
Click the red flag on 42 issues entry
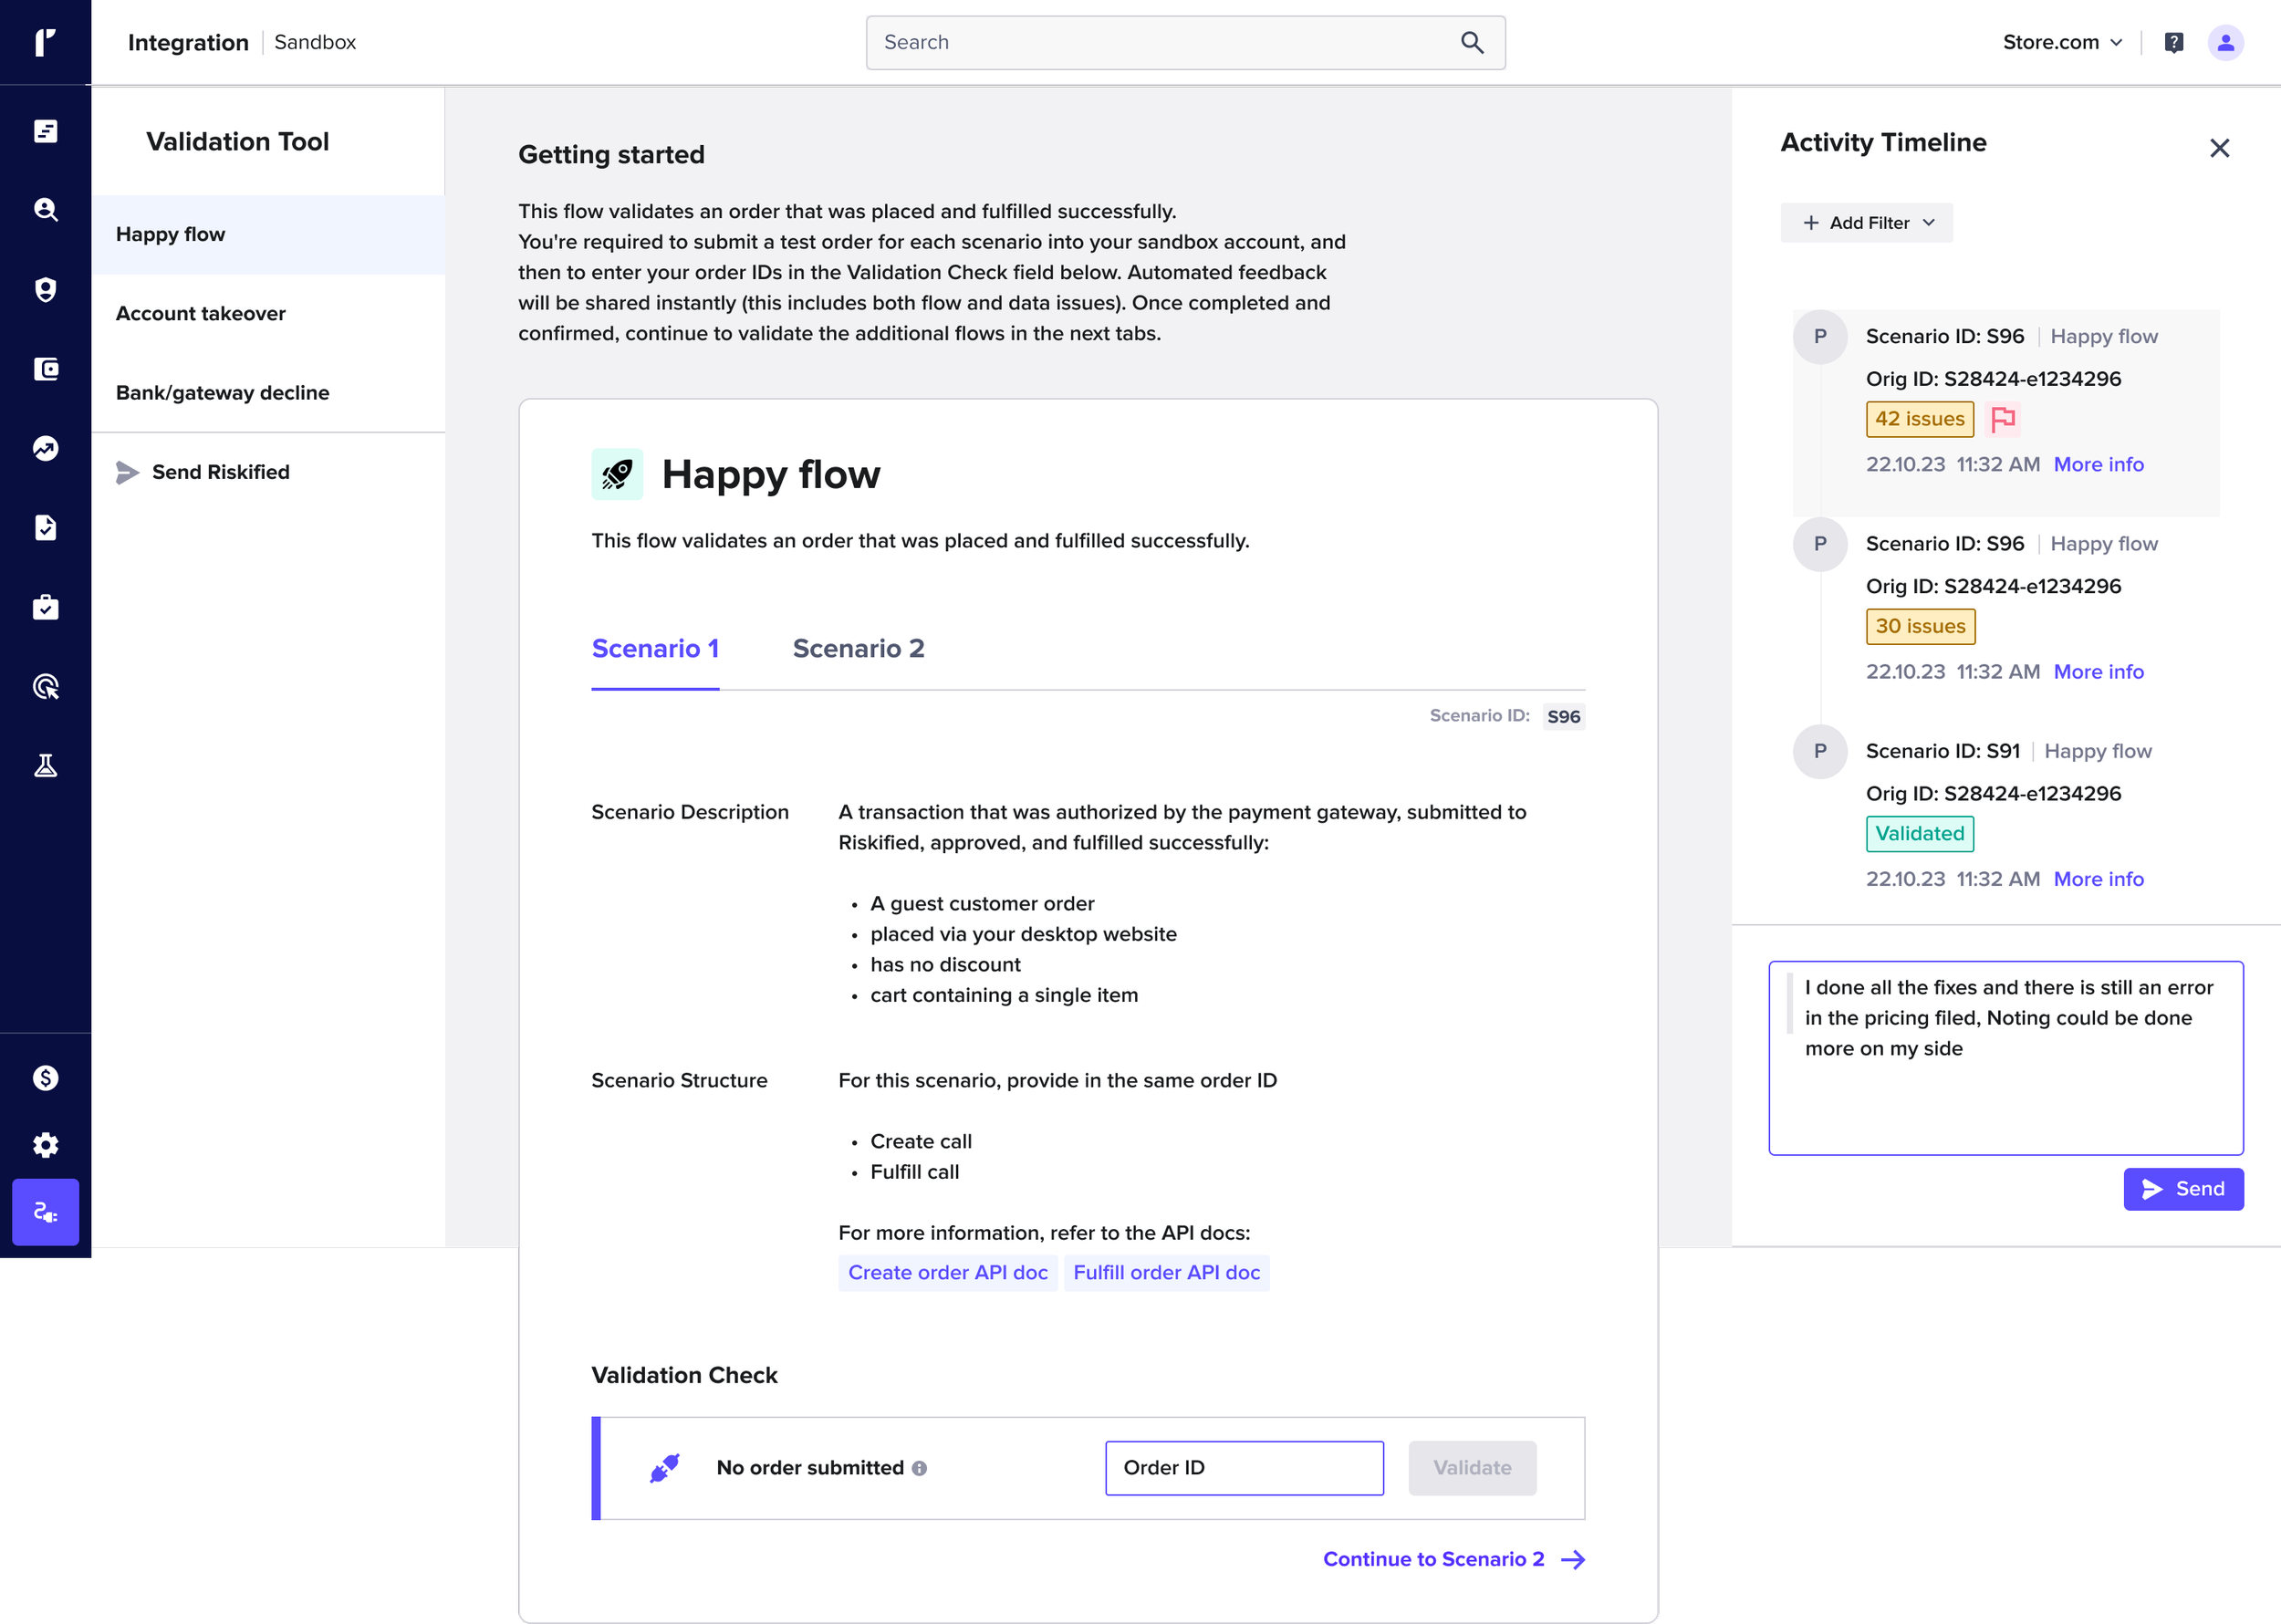click(2003, 419)
